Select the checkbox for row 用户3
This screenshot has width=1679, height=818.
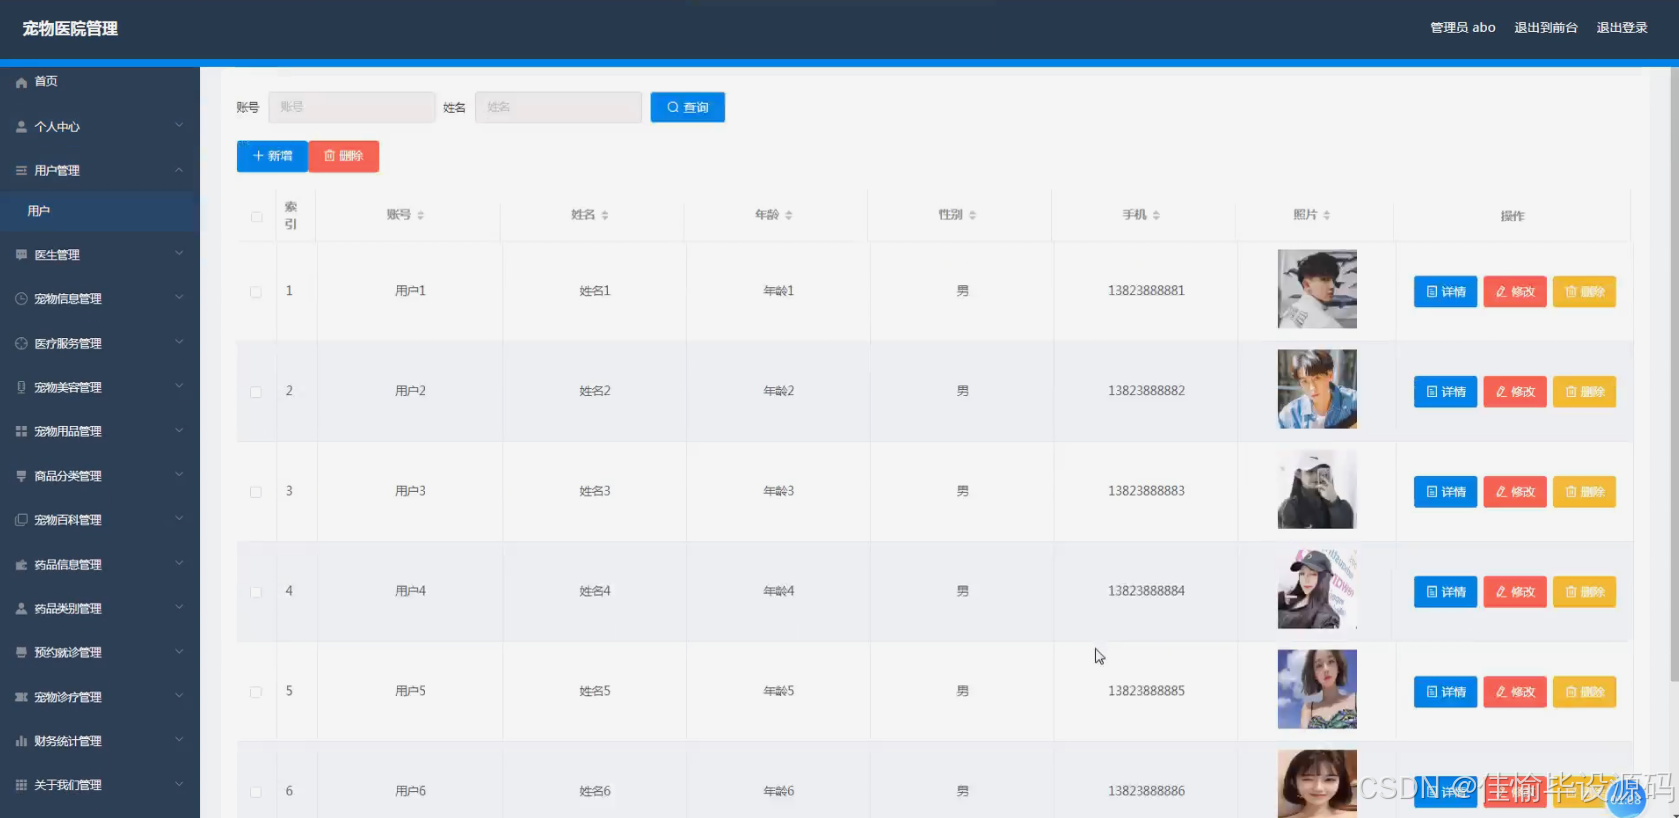256,492
